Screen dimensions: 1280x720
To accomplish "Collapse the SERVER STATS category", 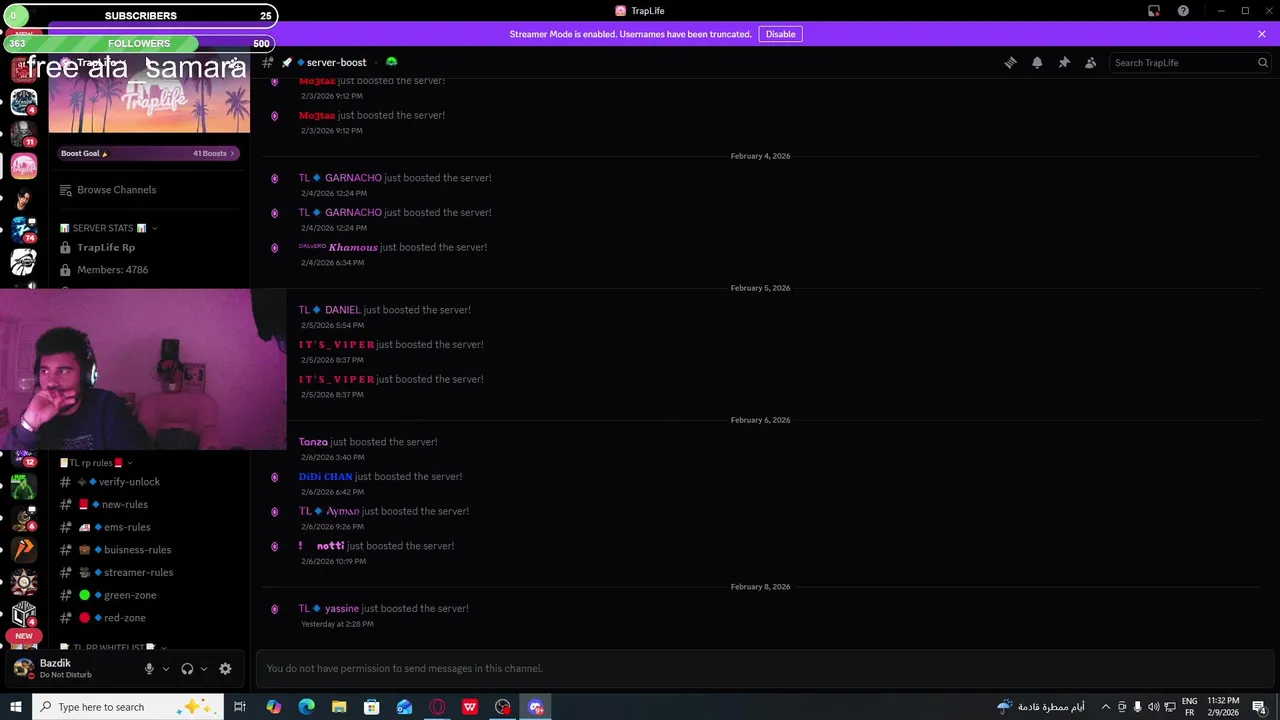I will click(x=108, y=228).
